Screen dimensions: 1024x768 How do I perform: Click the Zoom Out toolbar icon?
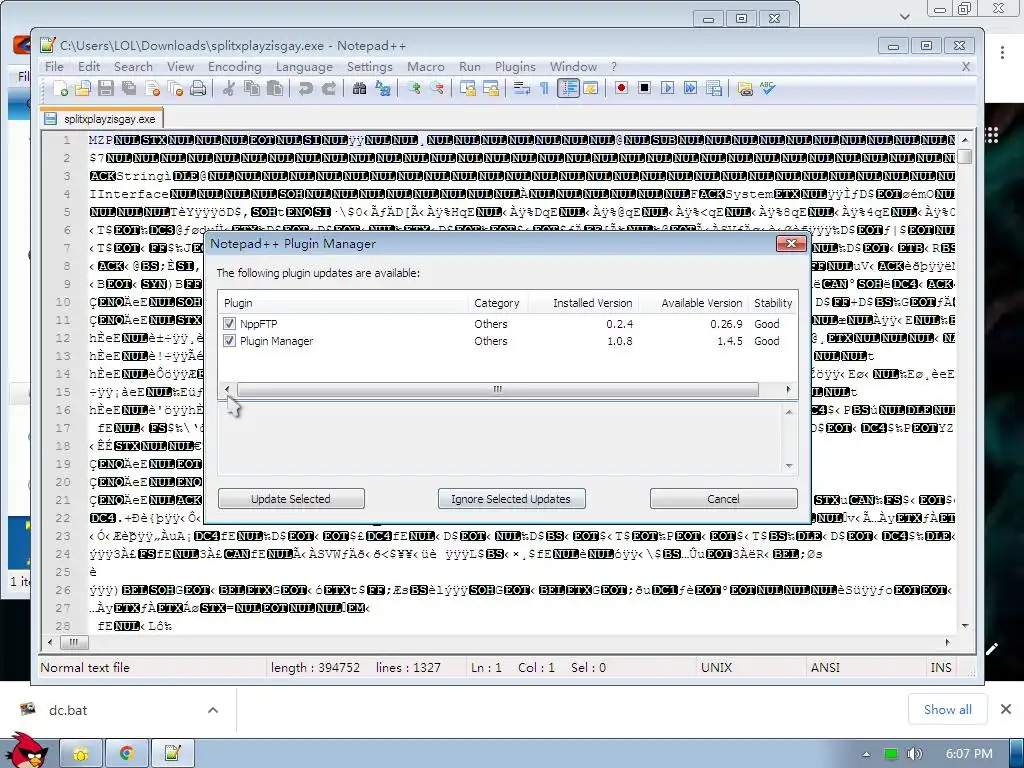437,88
